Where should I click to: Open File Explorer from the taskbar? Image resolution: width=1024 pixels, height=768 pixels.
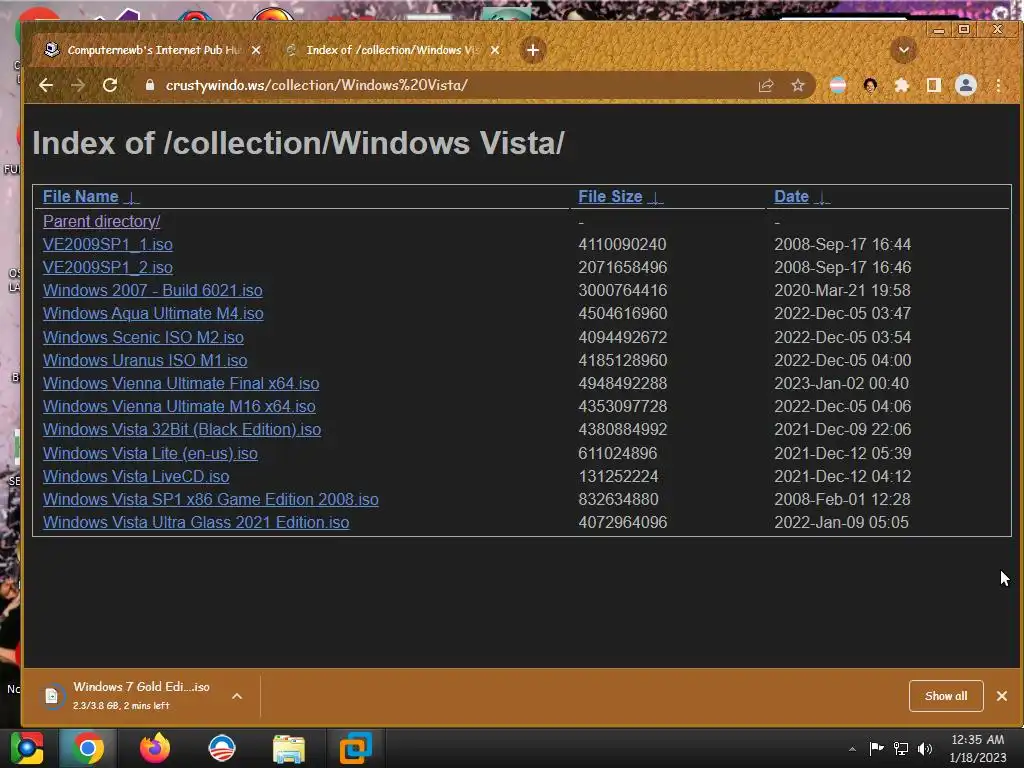(289, 748)
